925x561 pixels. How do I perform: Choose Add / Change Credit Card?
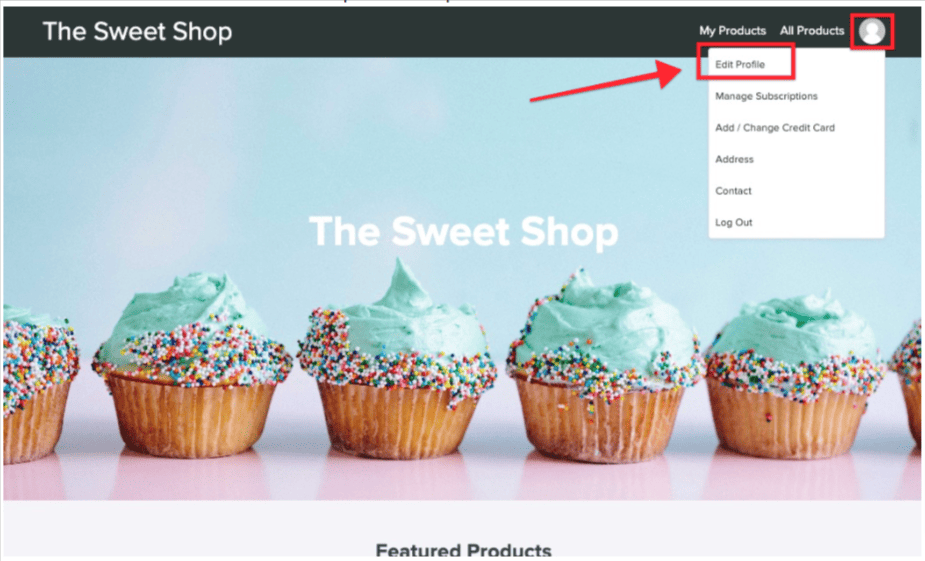point(775,127)
